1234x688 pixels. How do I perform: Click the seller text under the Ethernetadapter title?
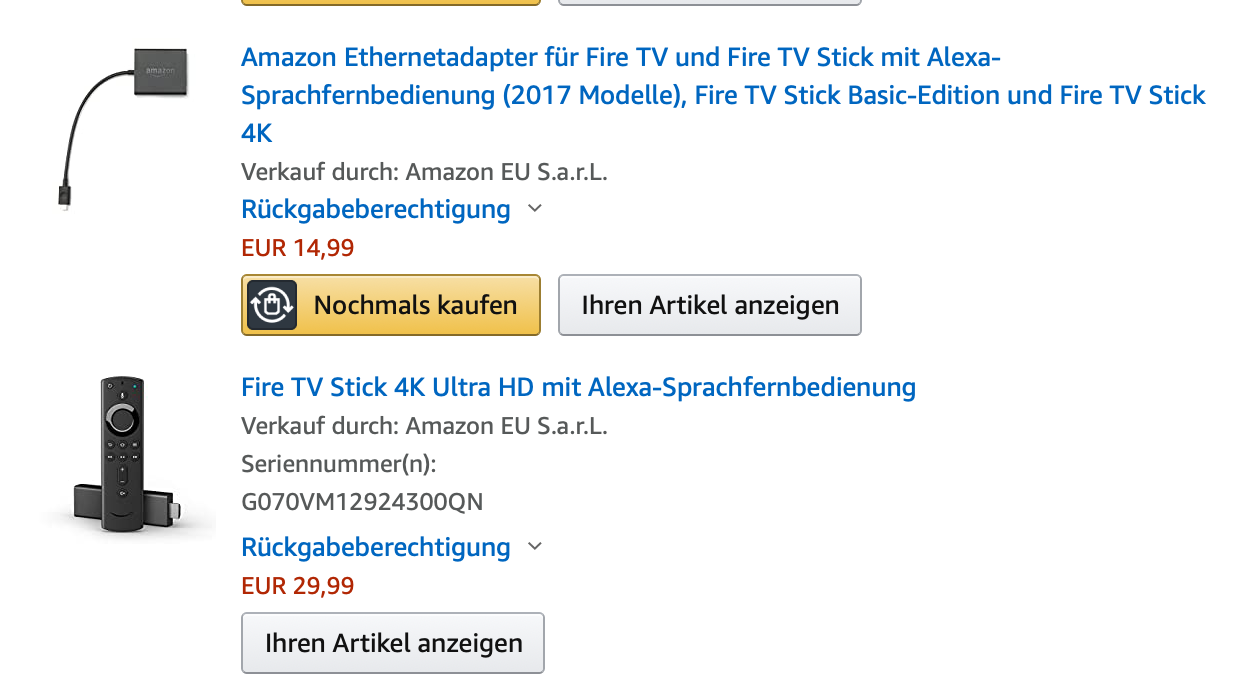pyautogui.click(x=424, y=172)
